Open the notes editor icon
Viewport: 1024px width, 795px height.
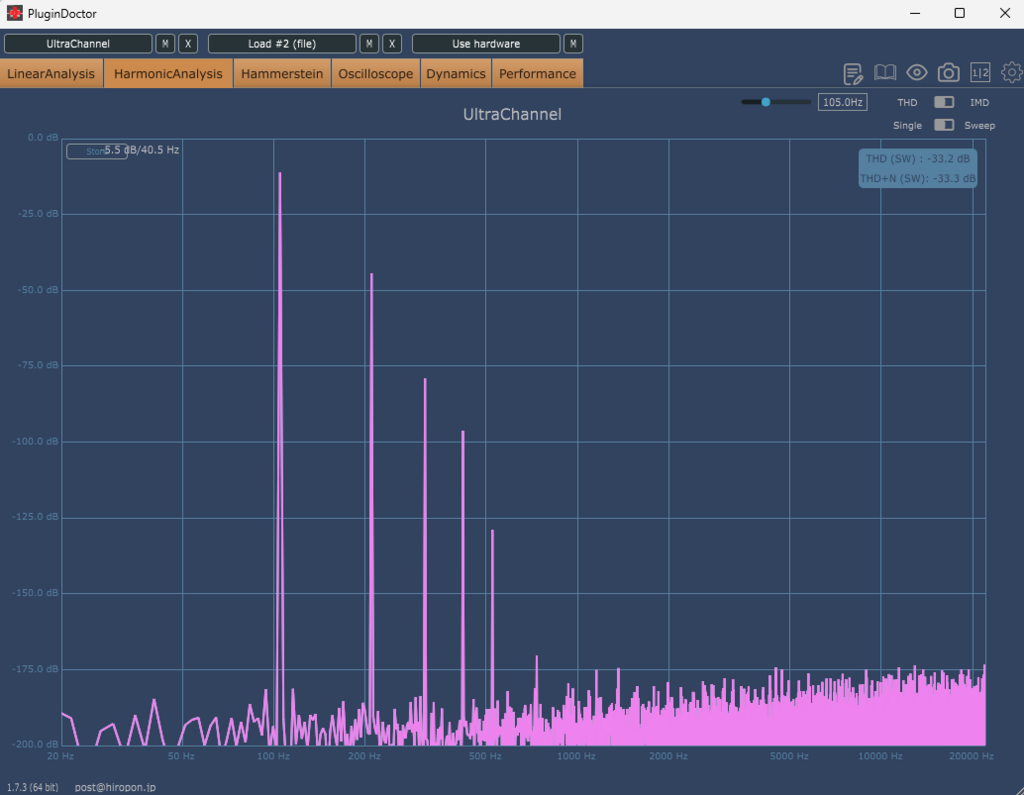[x=853, y=73]
